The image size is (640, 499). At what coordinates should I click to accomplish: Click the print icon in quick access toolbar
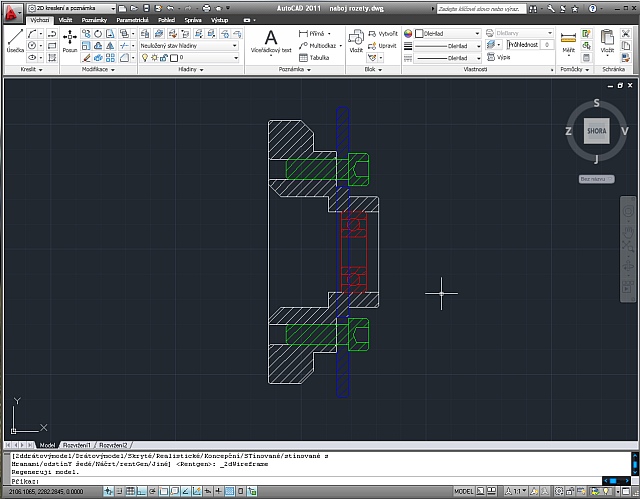pos(207,8)
